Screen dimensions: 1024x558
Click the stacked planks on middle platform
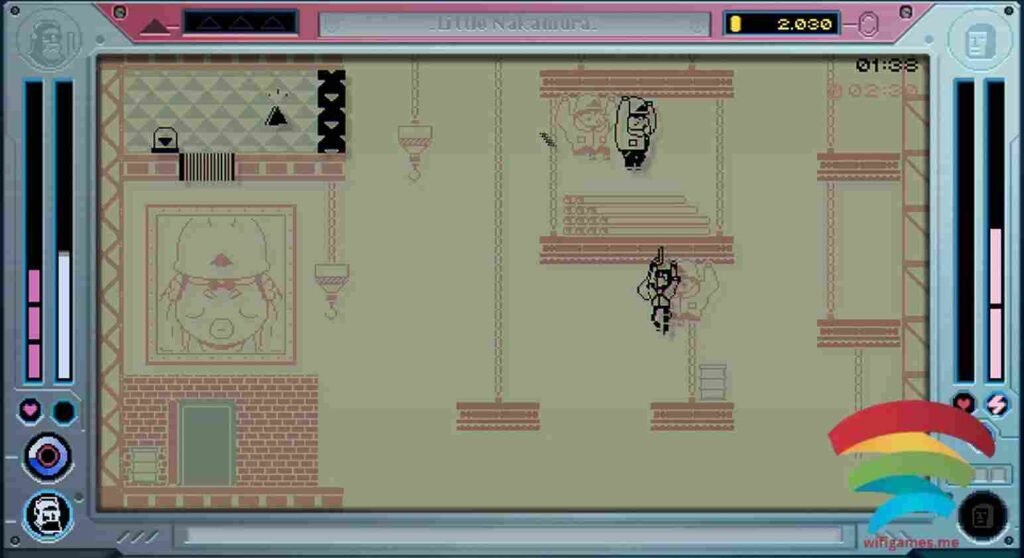pos(635,215)
